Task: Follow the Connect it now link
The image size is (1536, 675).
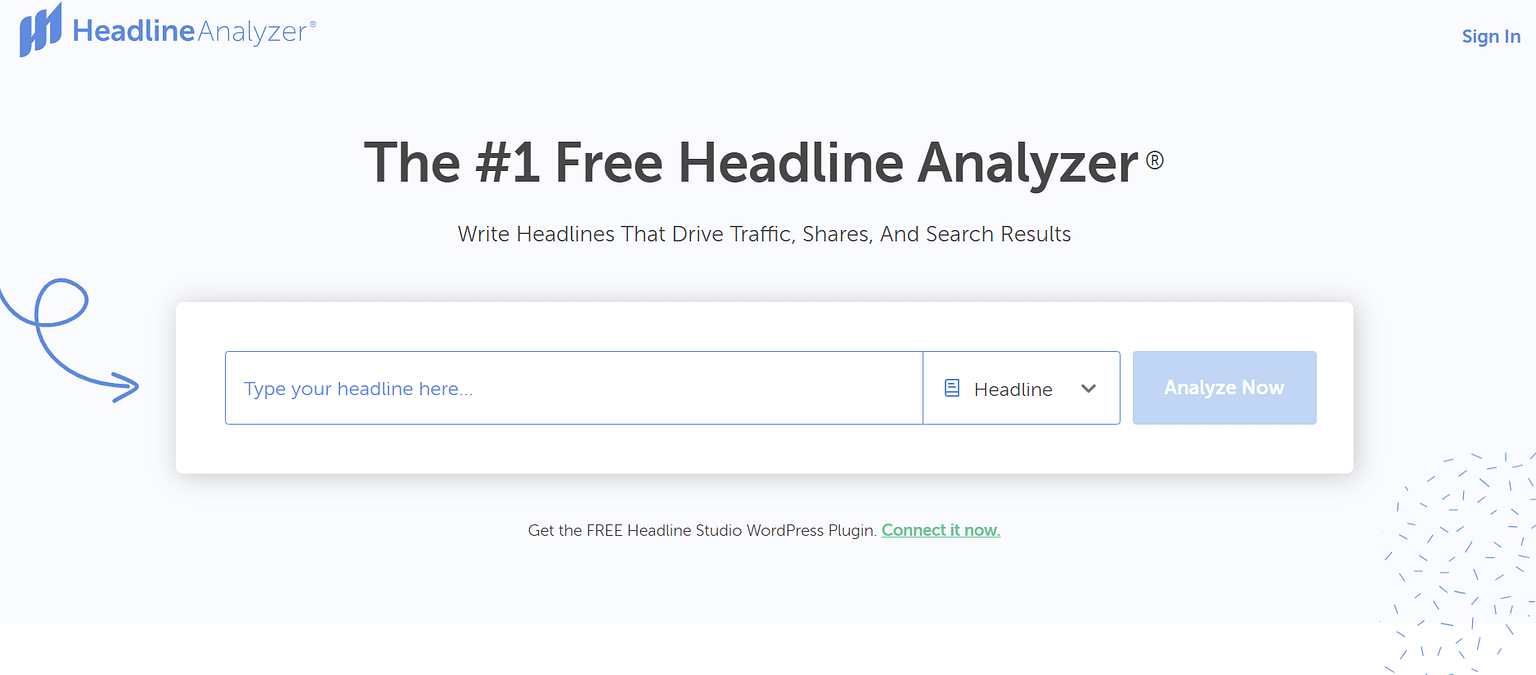Action: [x=940, y=530]
